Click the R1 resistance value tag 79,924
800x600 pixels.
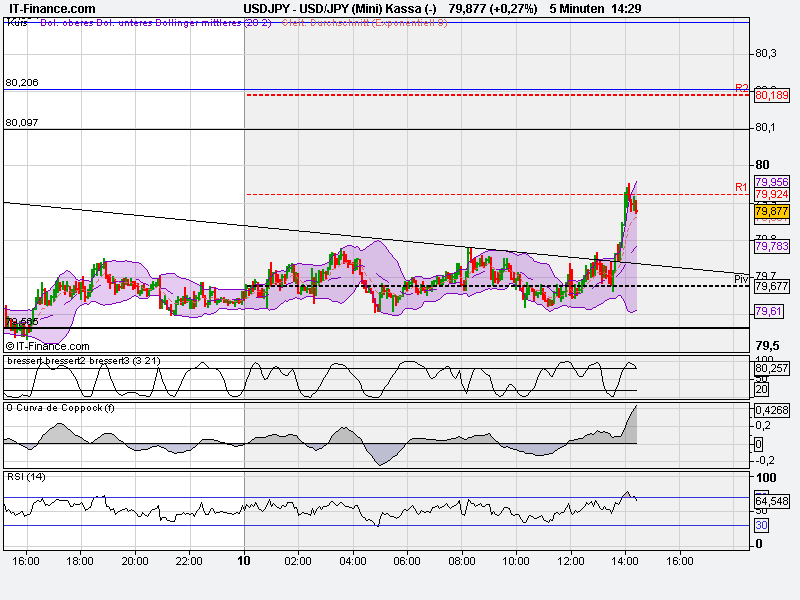point(771,194)
